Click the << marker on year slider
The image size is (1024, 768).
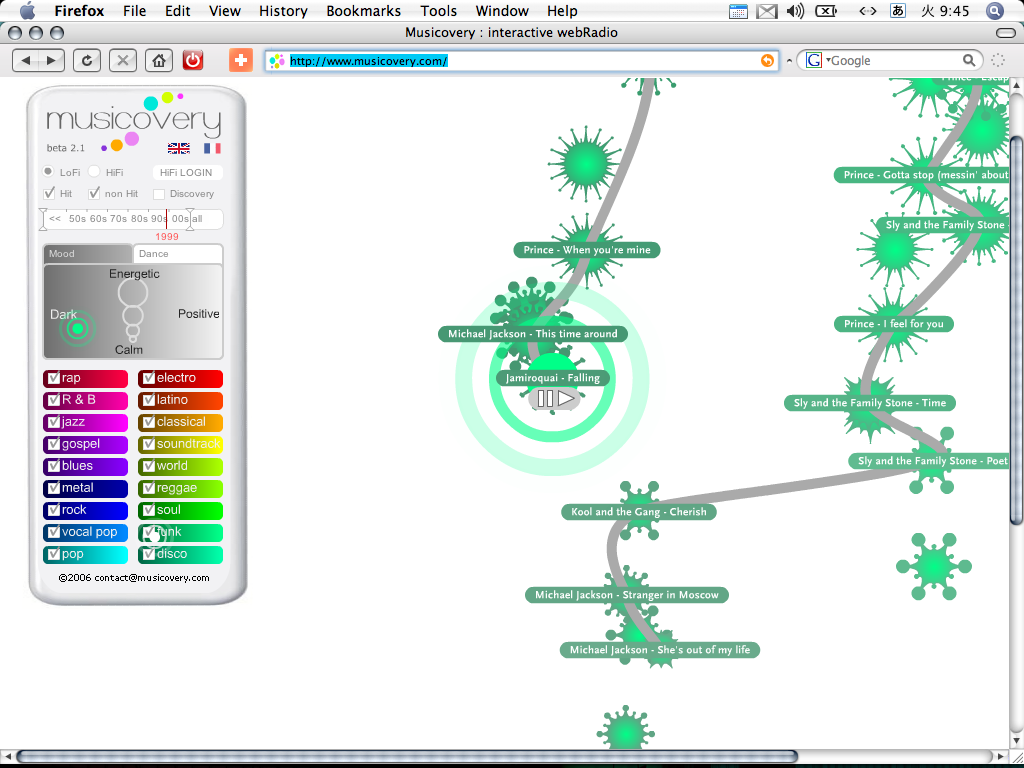(55, 219)
